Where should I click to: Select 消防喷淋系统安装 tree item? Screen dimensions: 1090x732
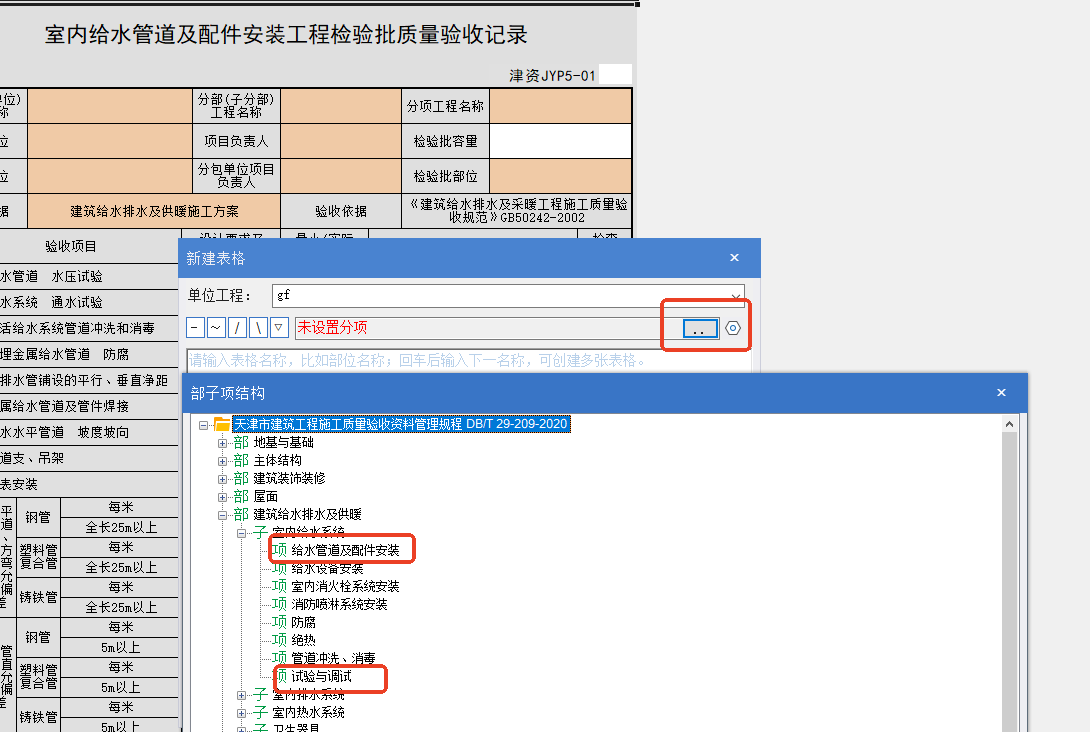click(339, 604)
